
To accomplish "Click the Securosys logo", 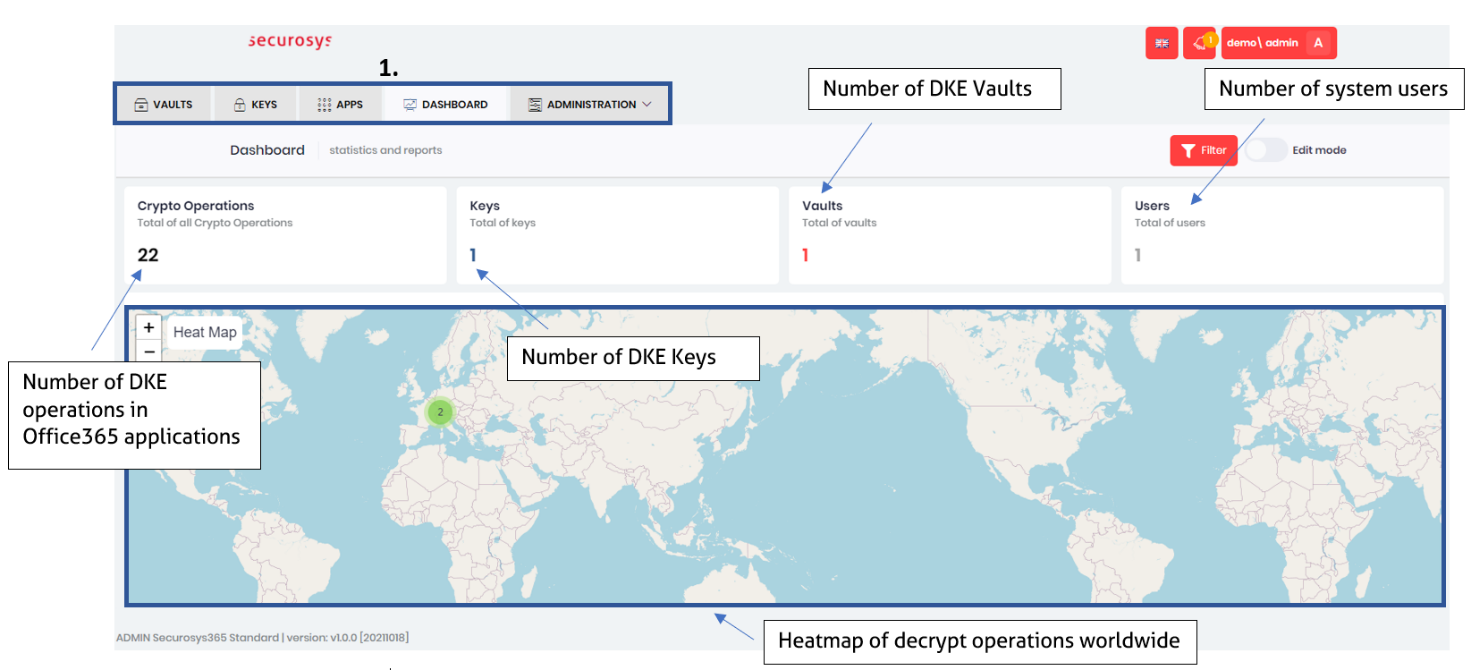I will [289, 41].
